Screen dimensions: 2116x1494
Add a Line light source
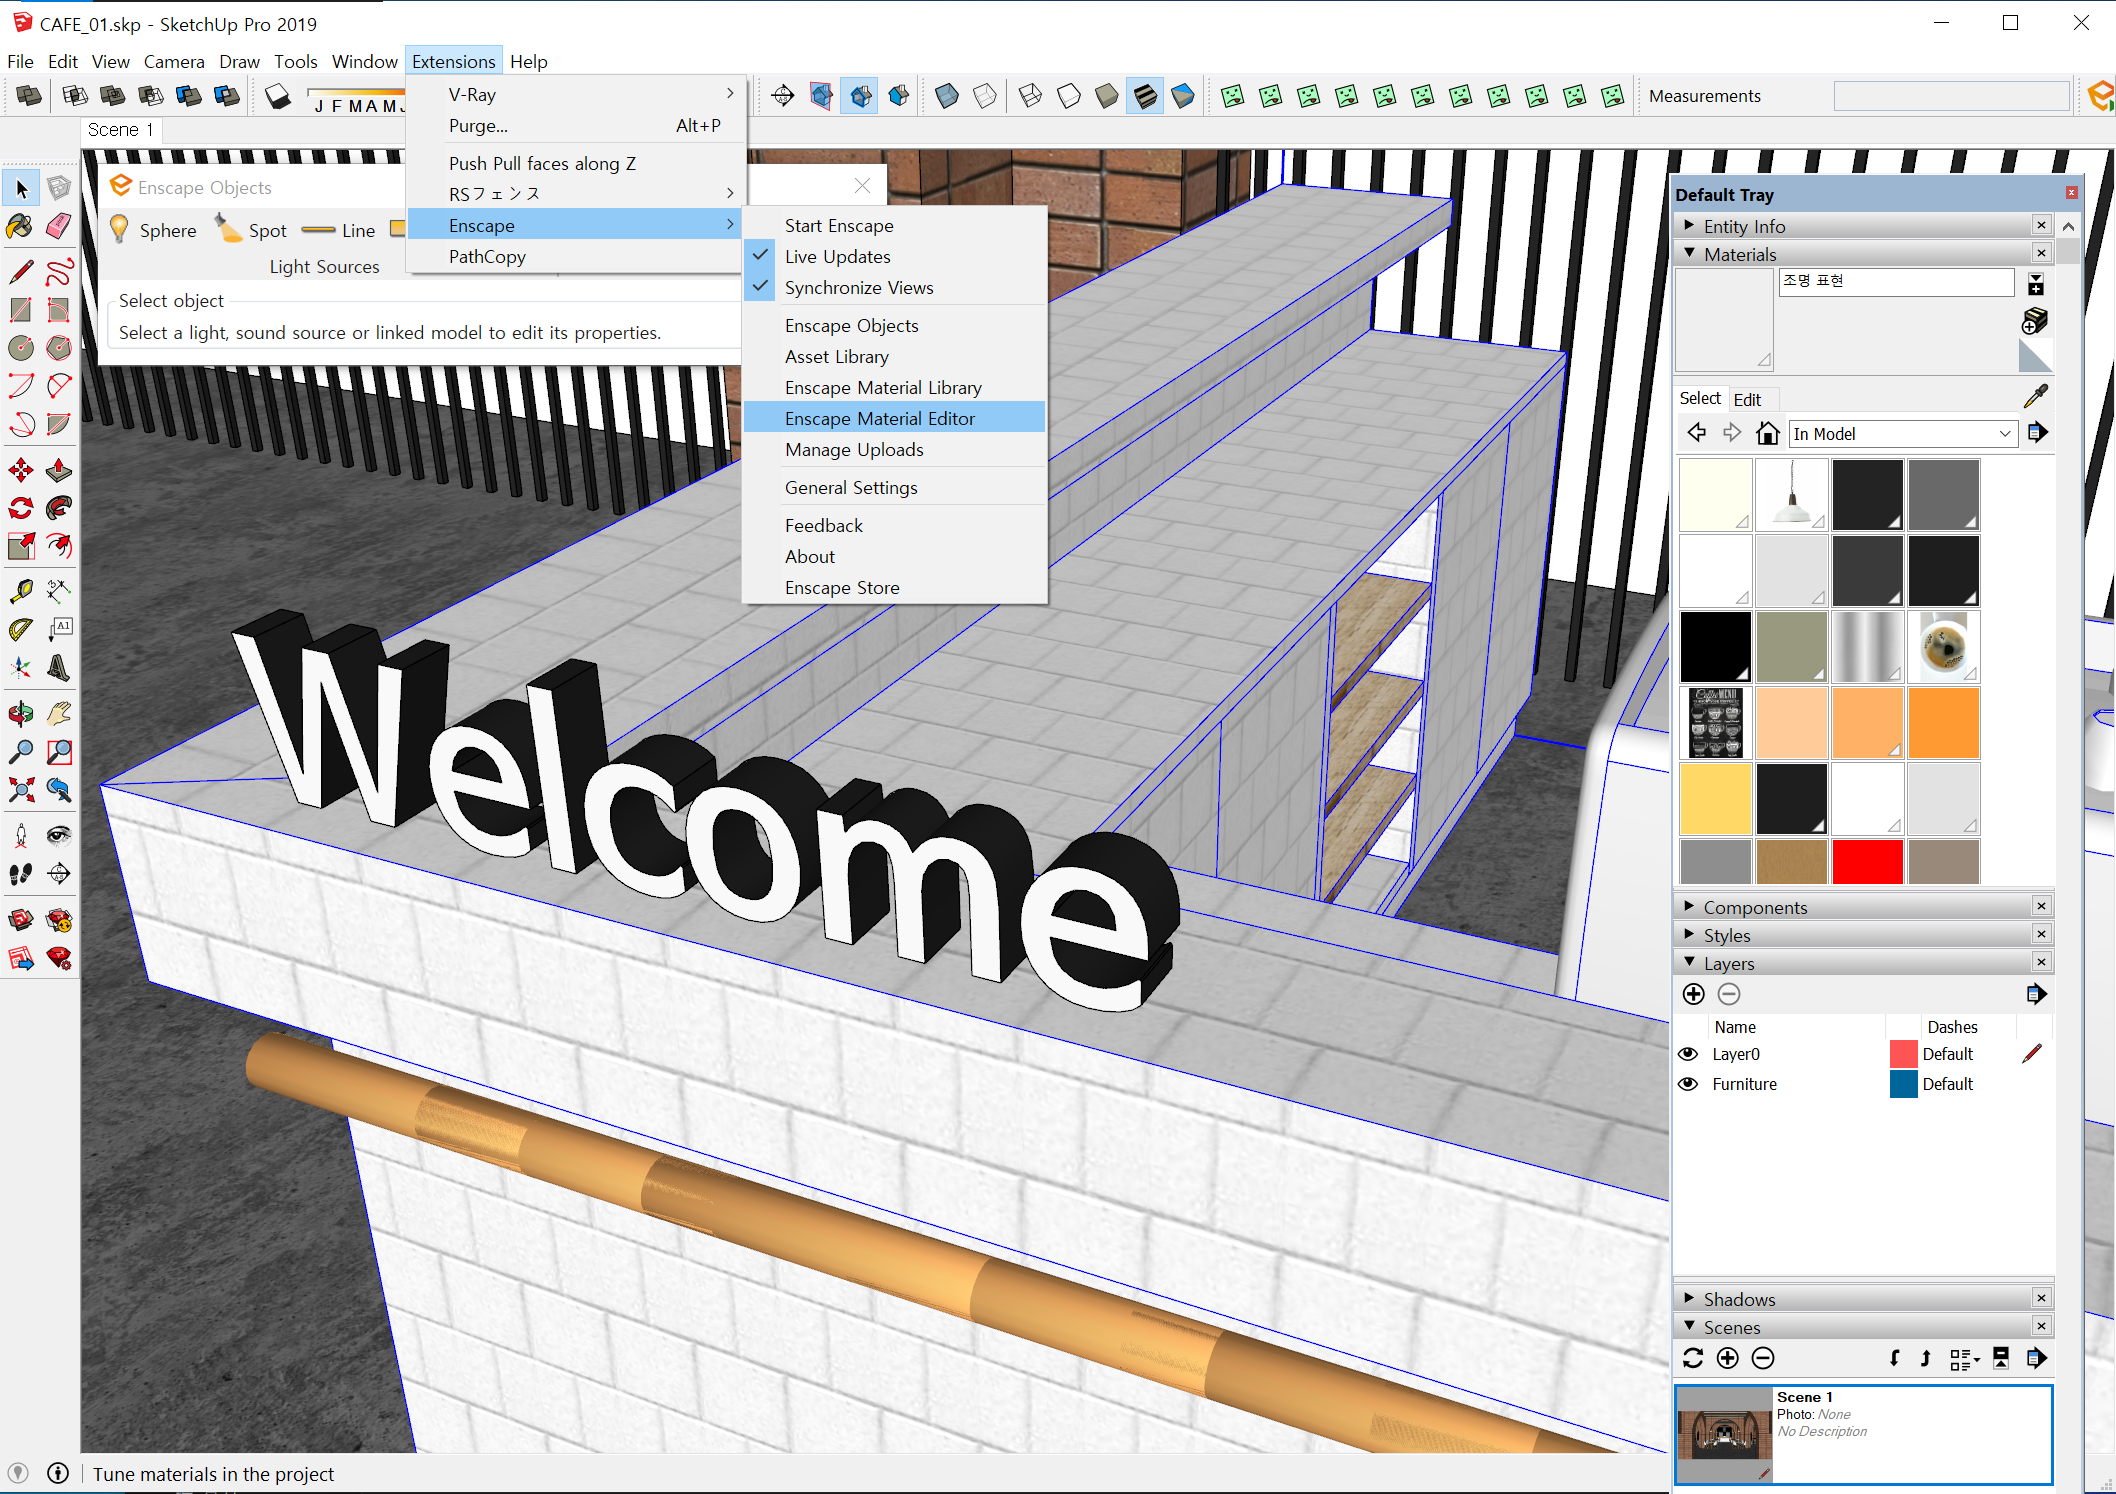tap(338, 230)
